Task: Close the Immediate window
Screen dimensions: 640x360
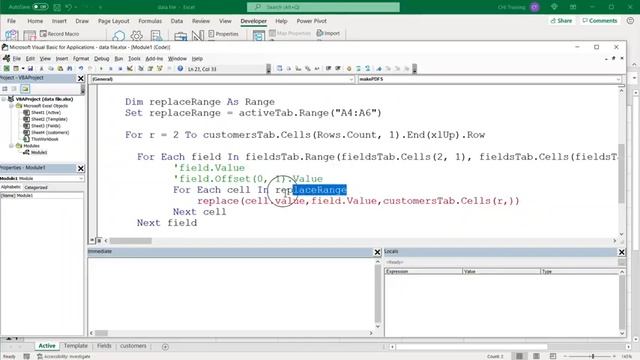Action: 378,252
